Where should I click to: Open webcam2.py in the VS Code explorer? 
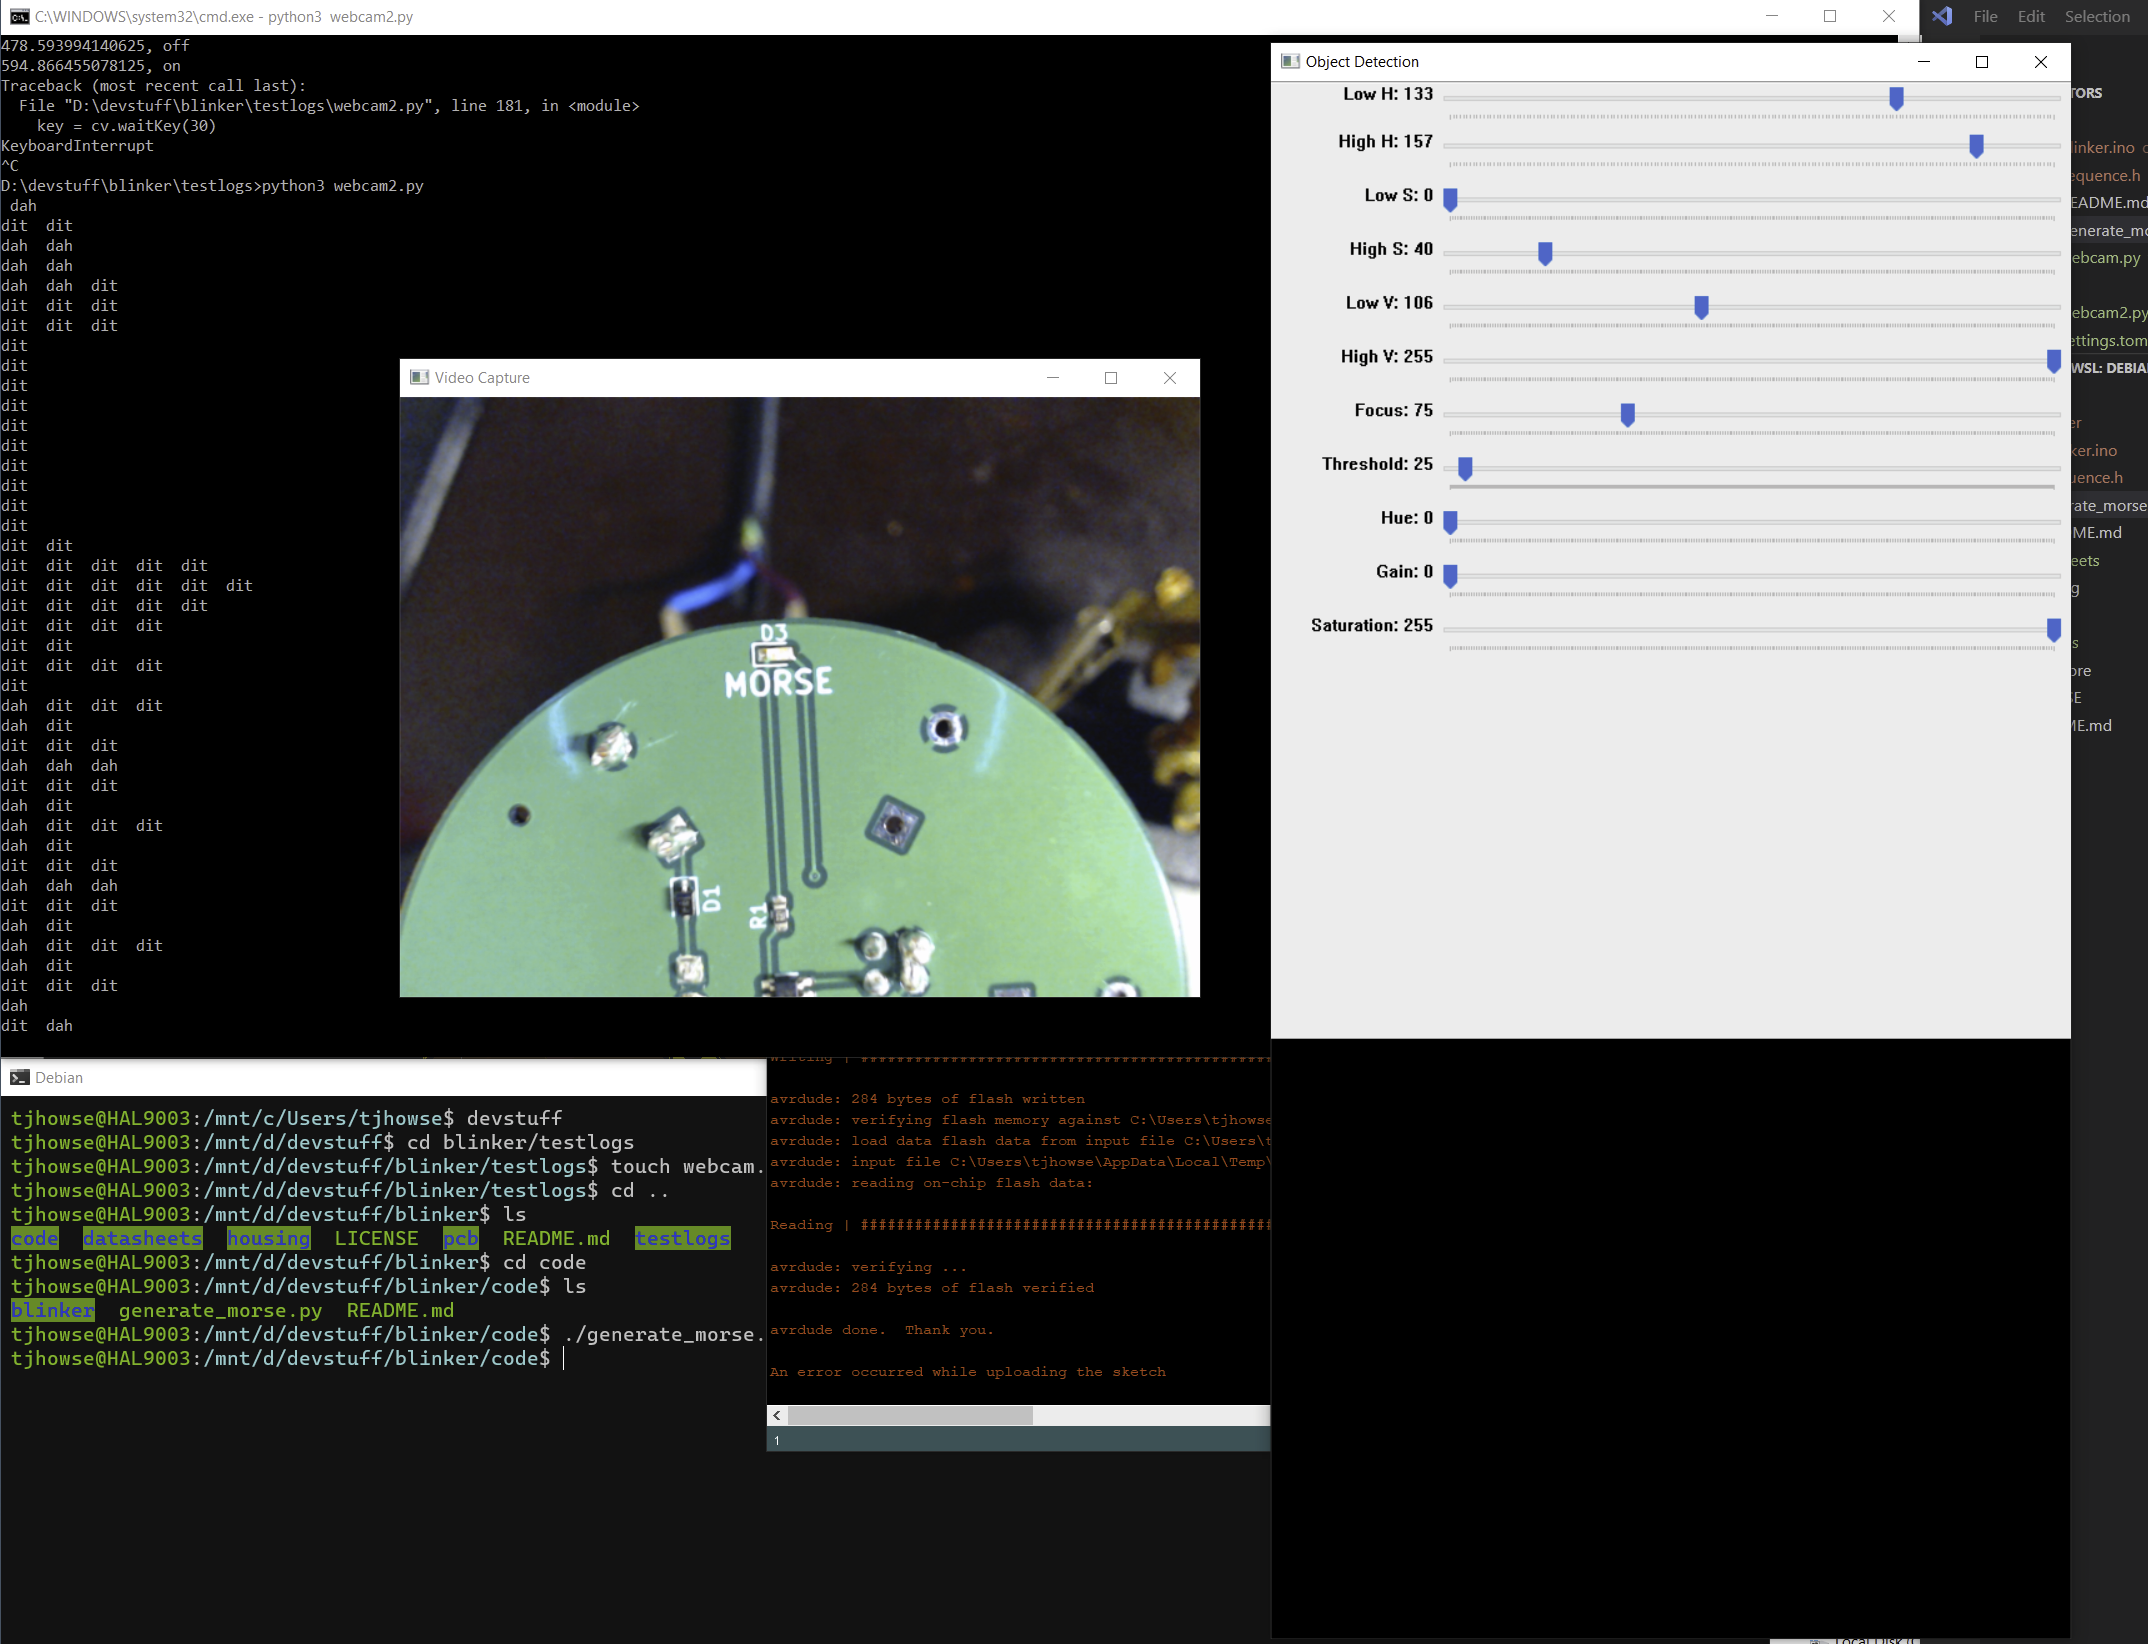2108,312
